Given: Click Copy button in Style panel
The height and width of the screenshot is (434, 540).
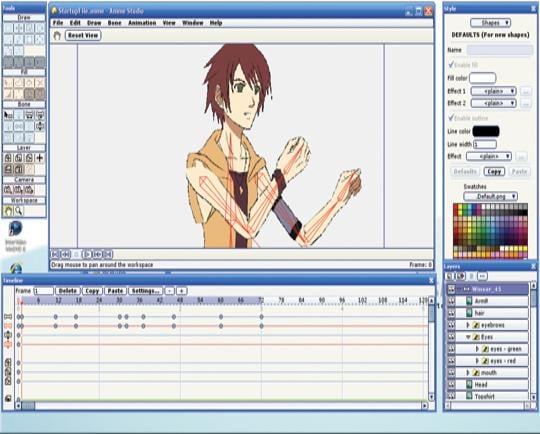Looking at the screenshot, I should pos(494,172).
